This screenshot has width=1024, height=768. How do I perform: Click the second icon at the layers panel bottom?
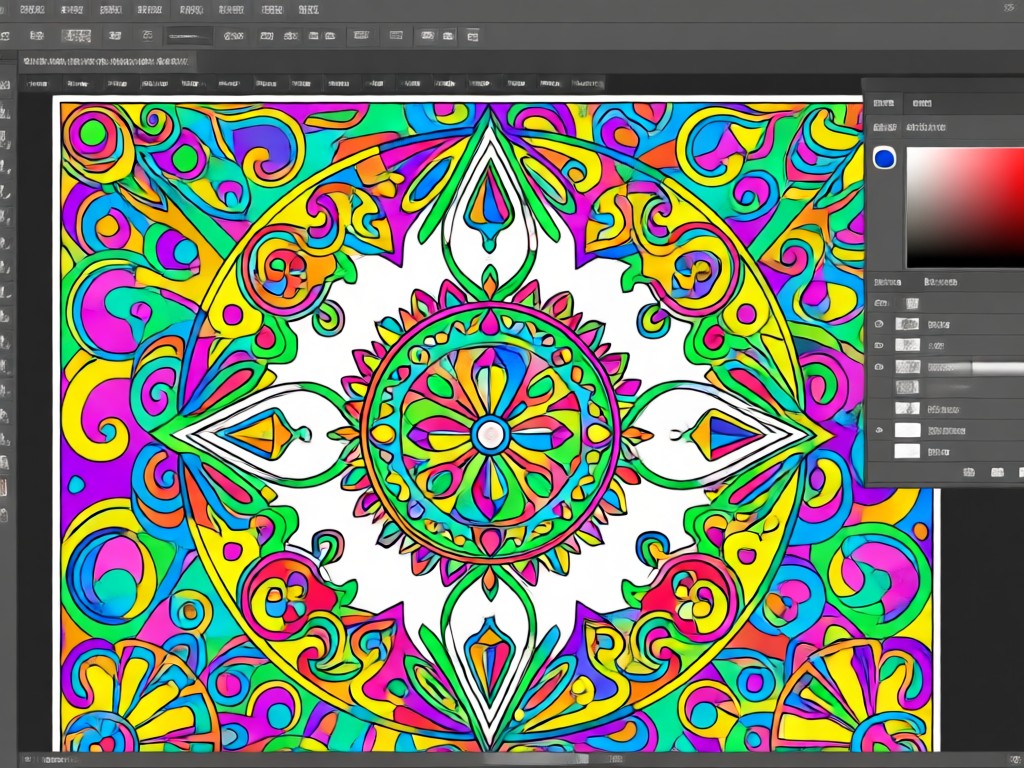[997, 472]
